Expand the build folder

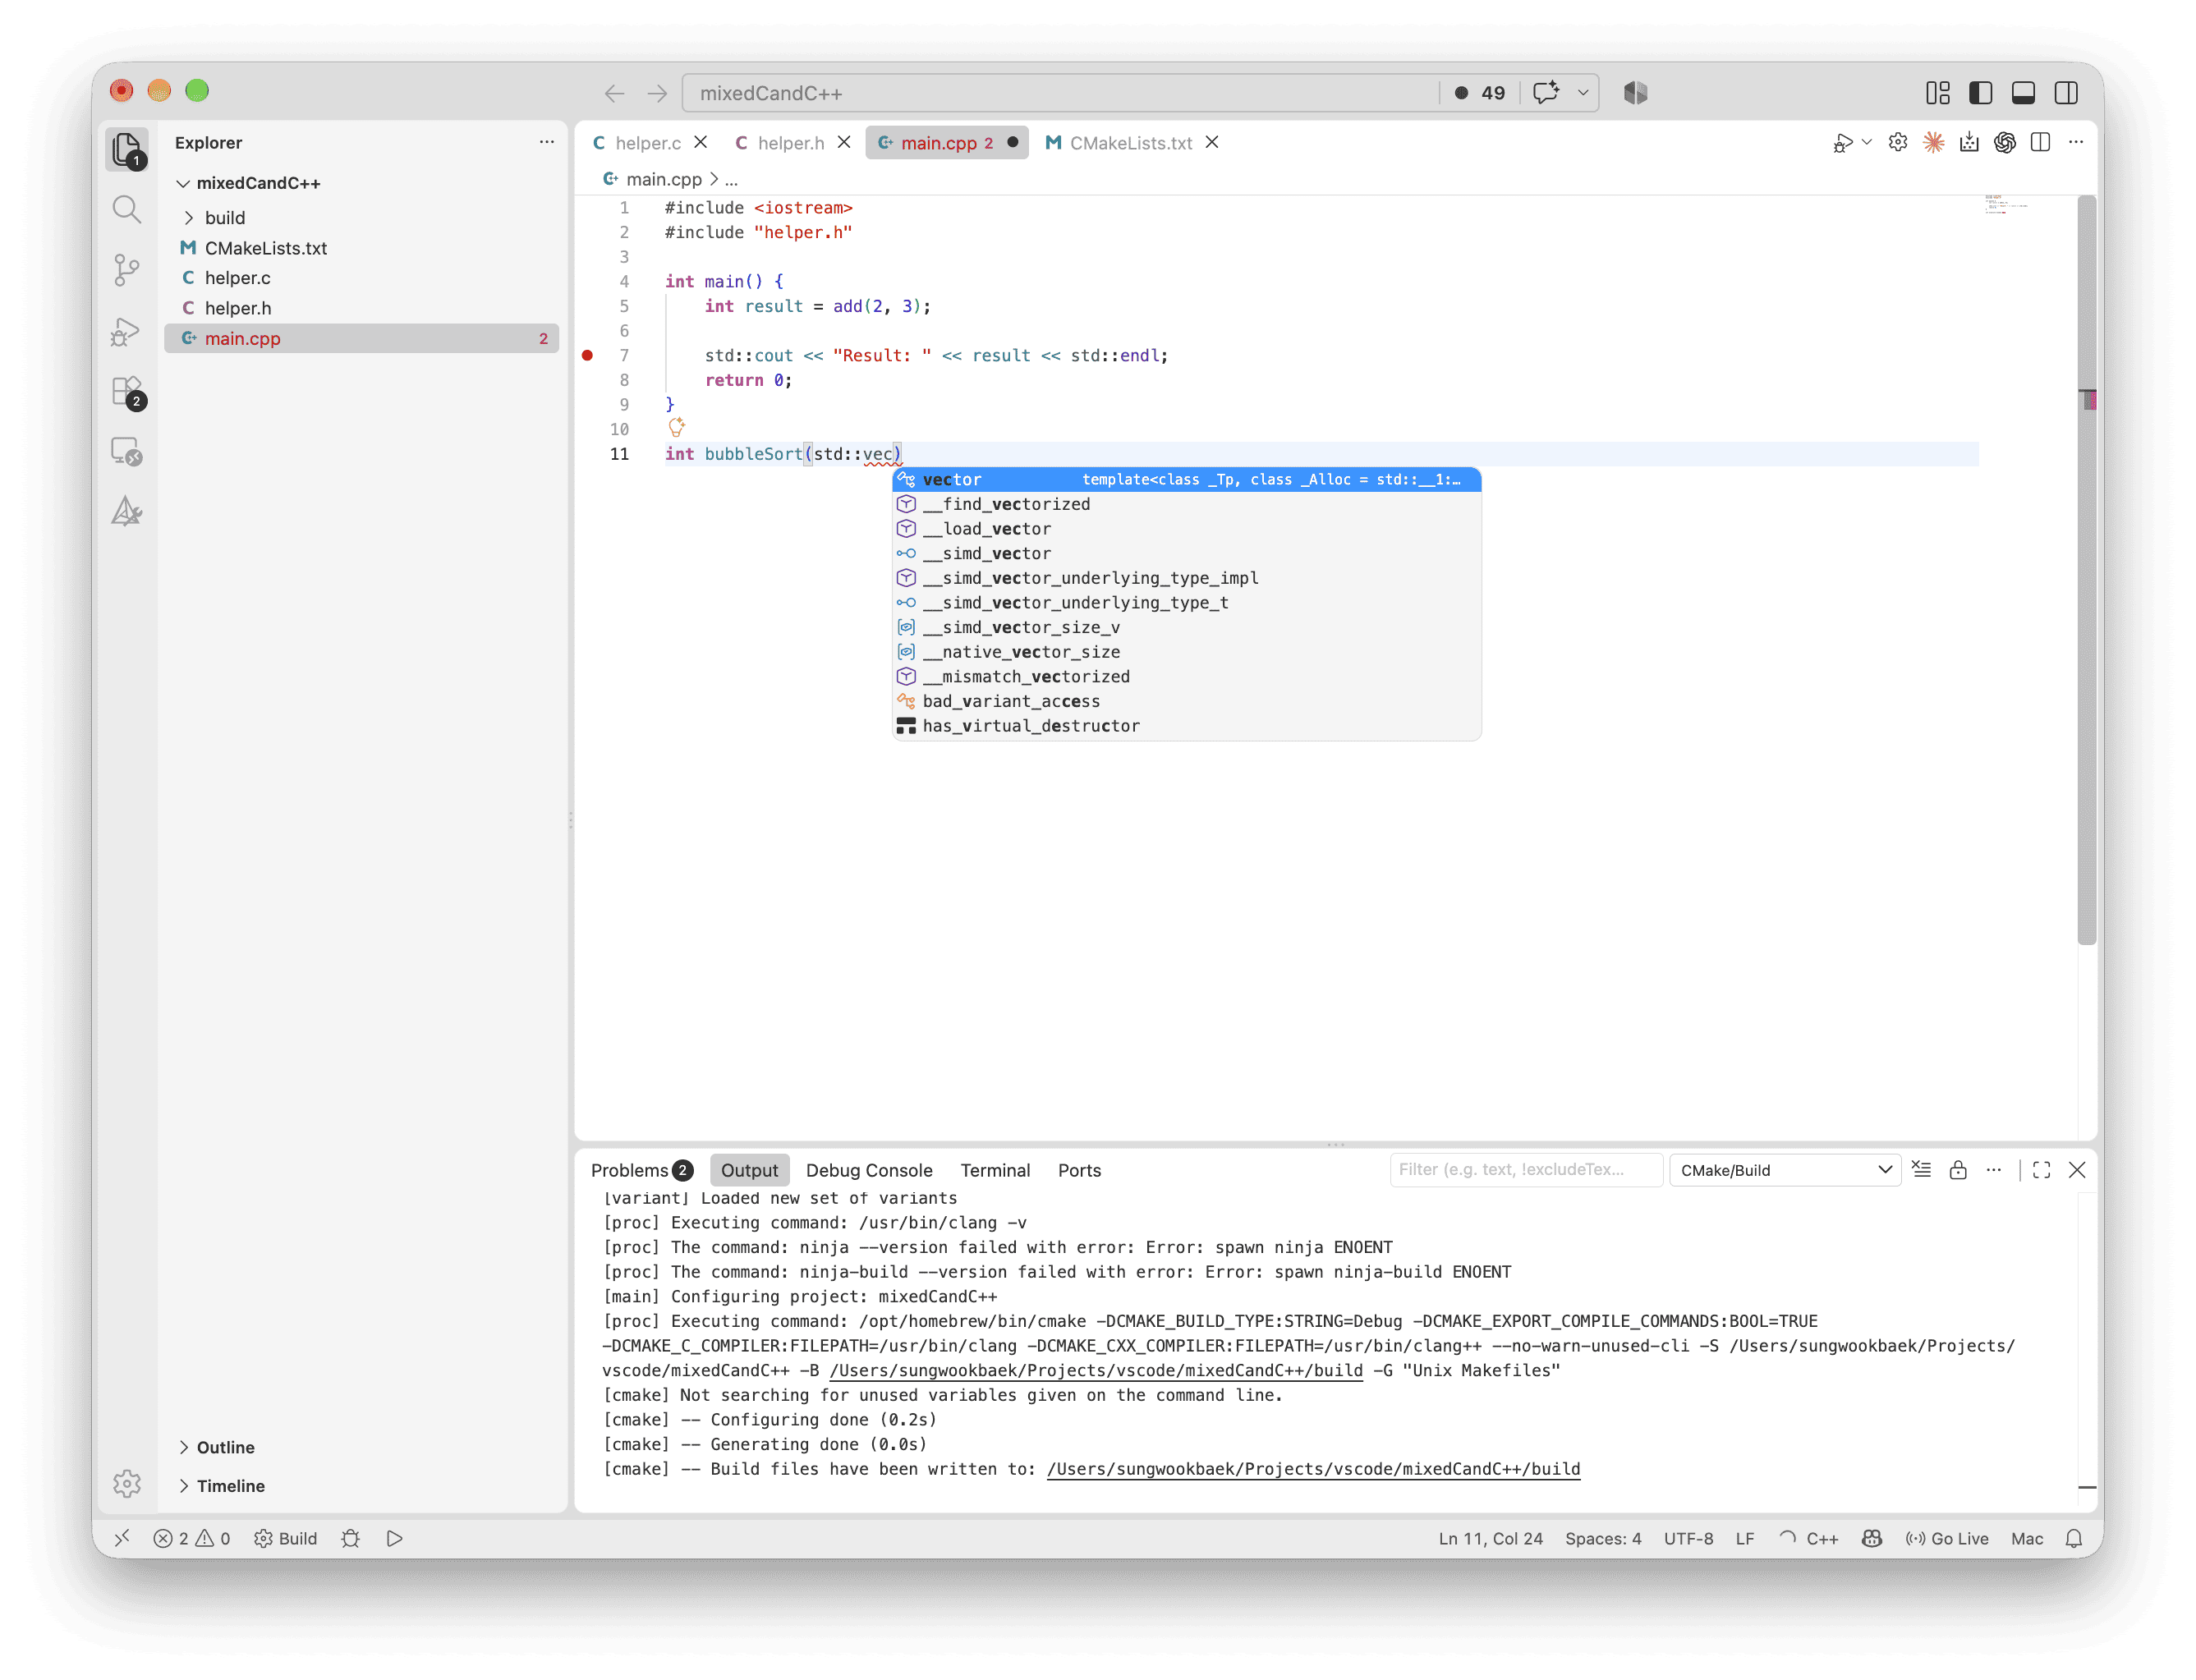click(225, 218)
